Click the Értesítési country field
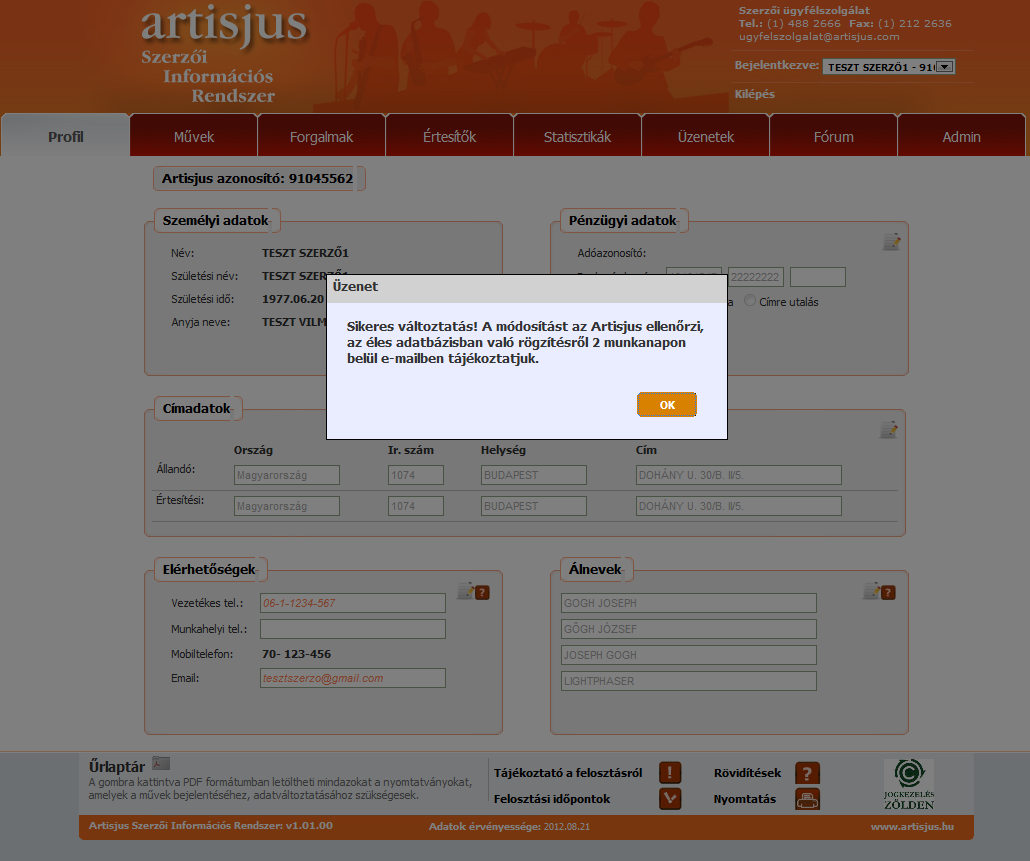The image size is (1030, 861). tap(287, 506)
